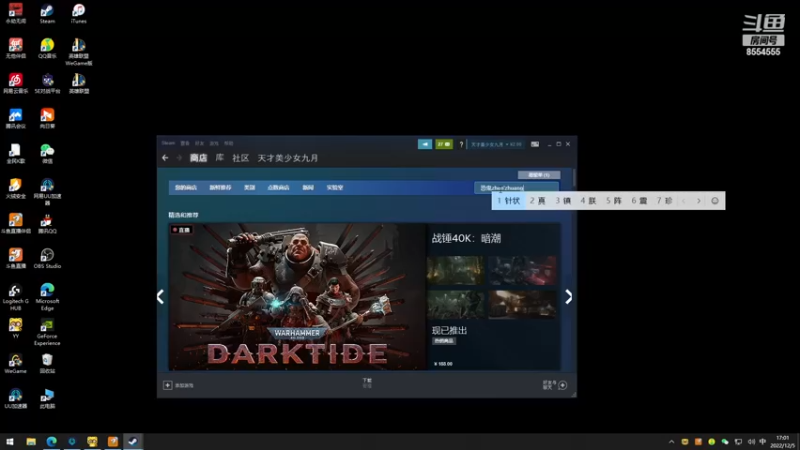The width and height of the screenshot is (800, 450).
Task: Open the taskbar clock and date
Action: click(x=783, y=442)
